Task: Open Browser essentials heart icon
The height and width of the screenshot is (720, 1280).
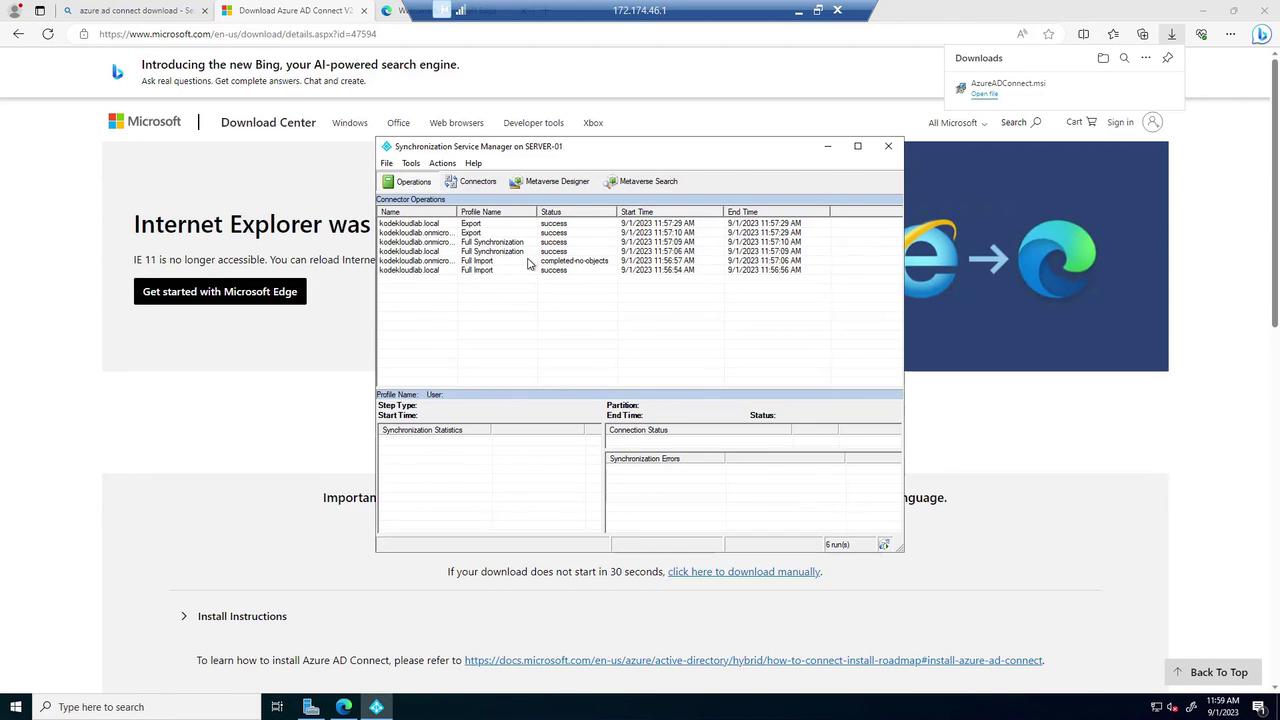Action: [x=1201, y=34]
